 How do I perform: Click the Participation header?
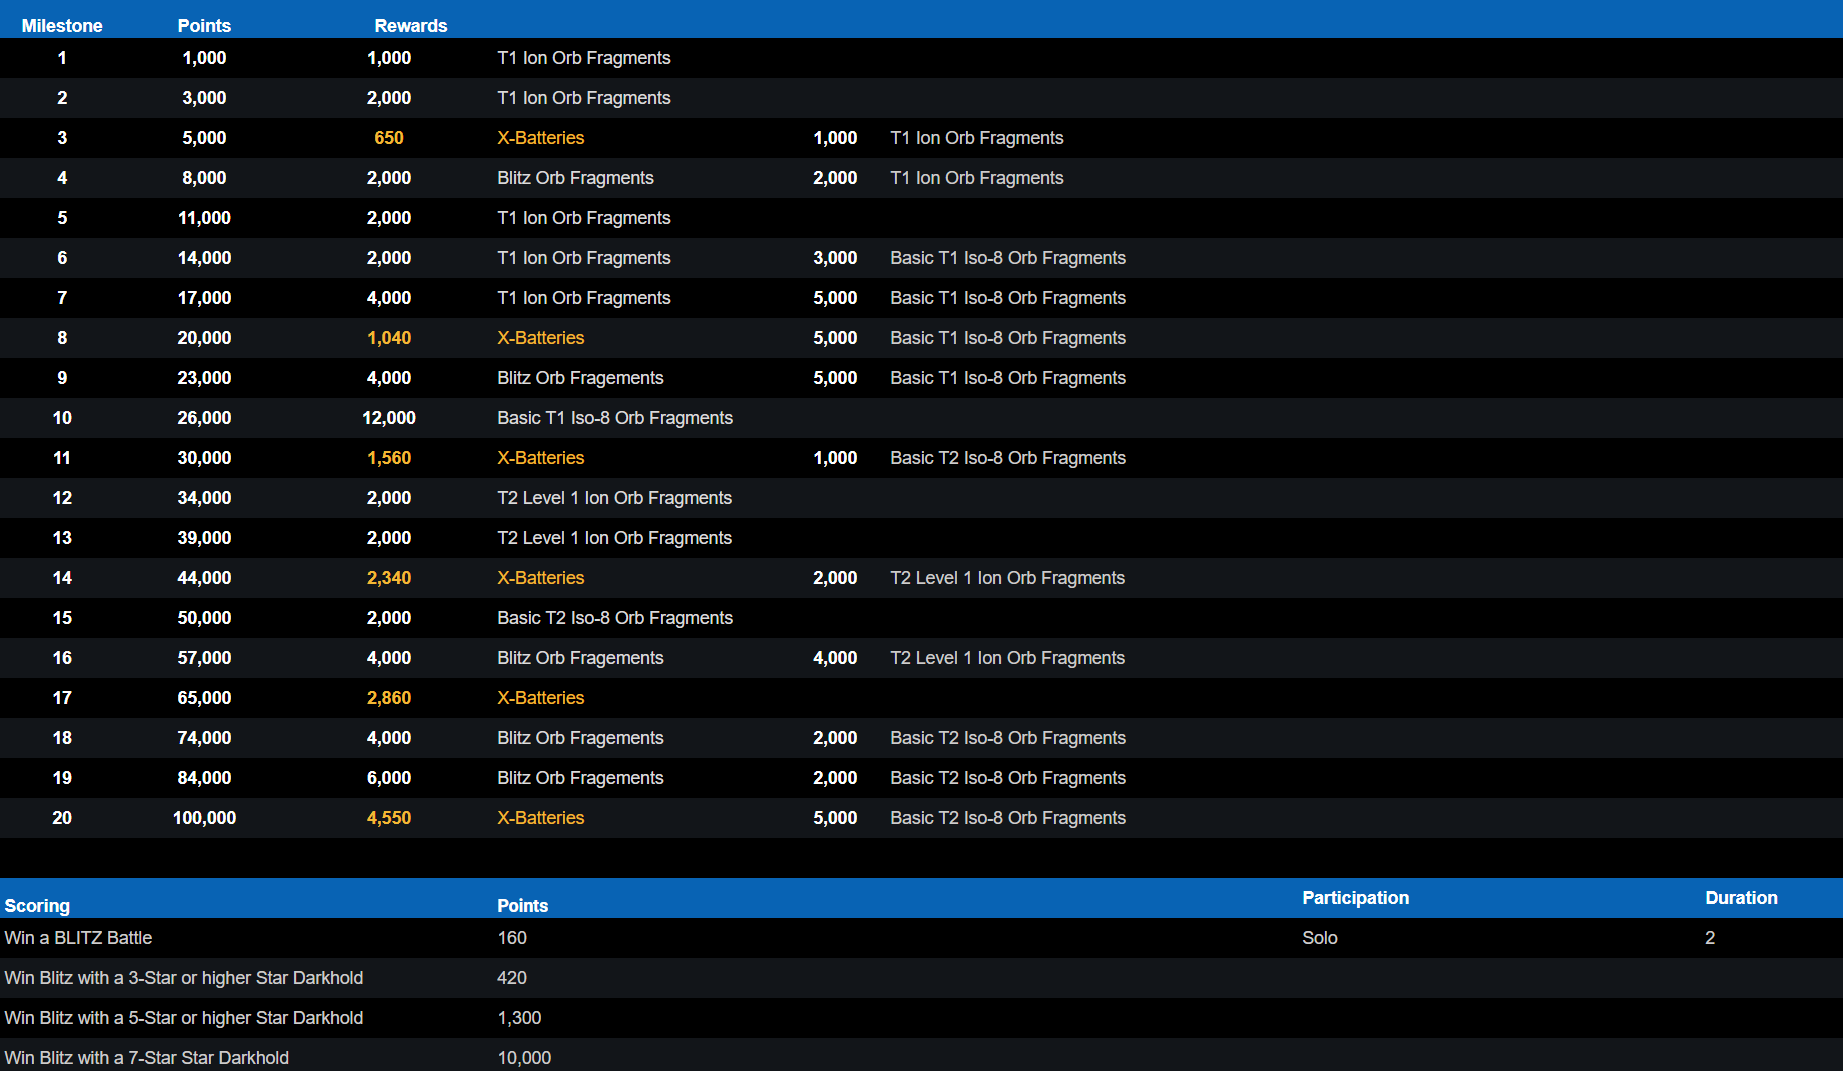click(1355, 898)
